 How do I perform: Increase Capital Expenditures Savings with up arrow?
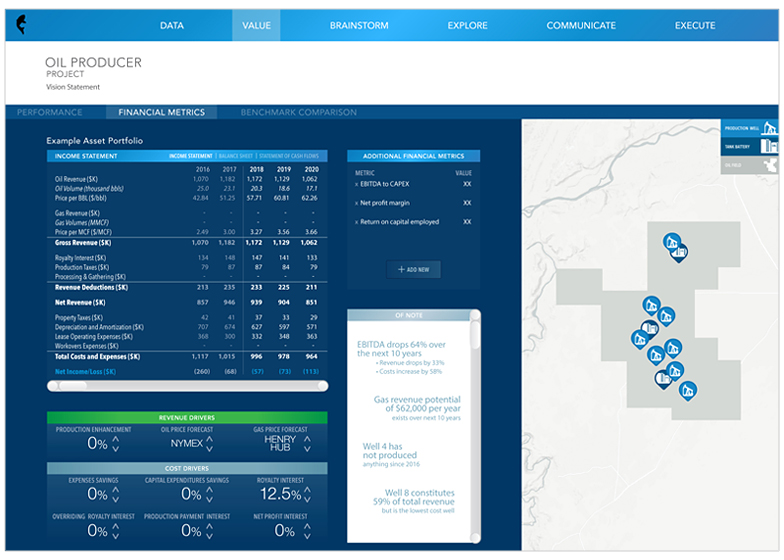210,489
